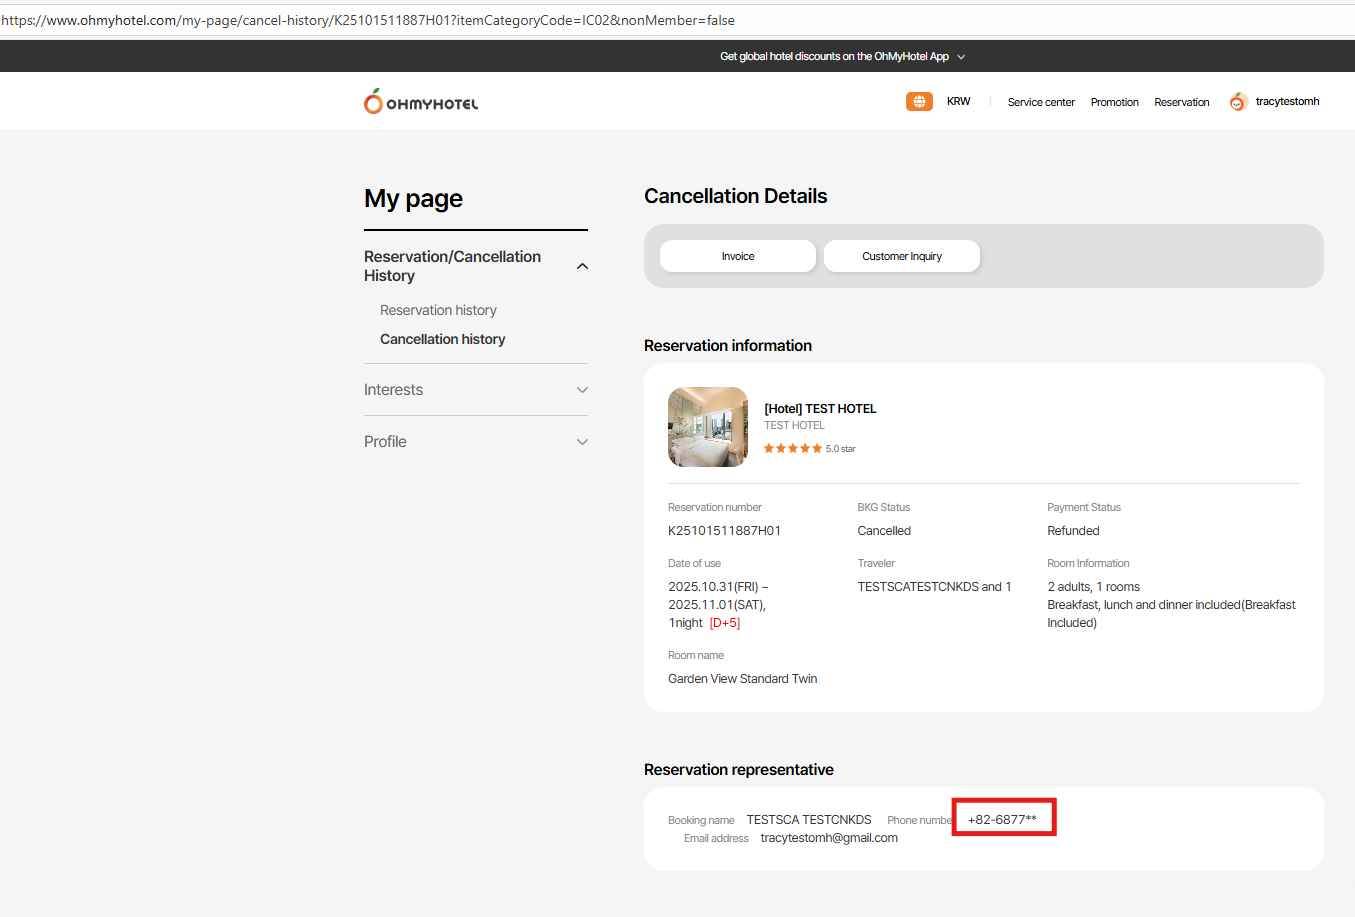
Task: Click the Refunded payment status
Action: pyautogui.click(x=1073, y=531)
